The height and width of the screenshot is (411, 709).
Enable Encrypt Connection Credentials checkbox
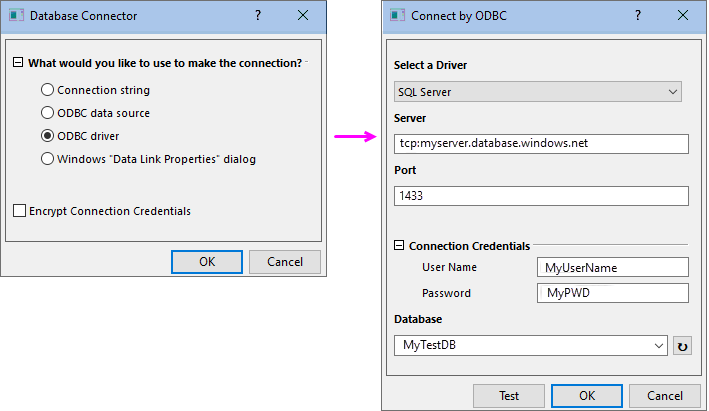tap(20, 211)
